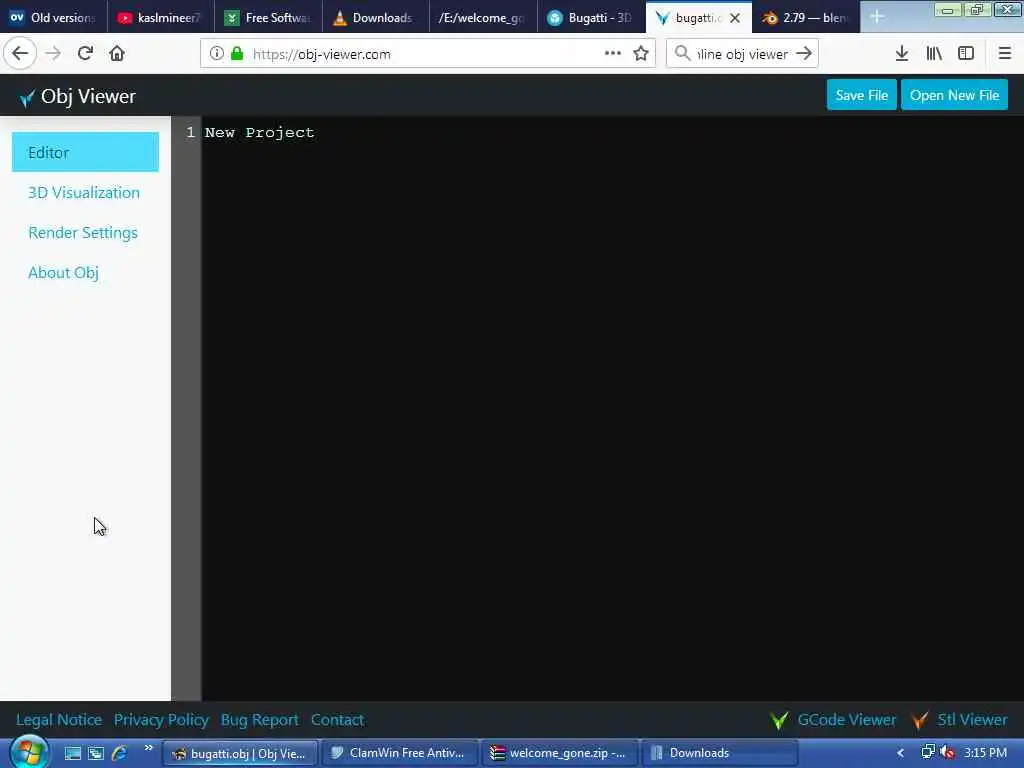The image size is (1024, 768).
Task: Toggle the sidebar view icon
Action: pos(966,54)
